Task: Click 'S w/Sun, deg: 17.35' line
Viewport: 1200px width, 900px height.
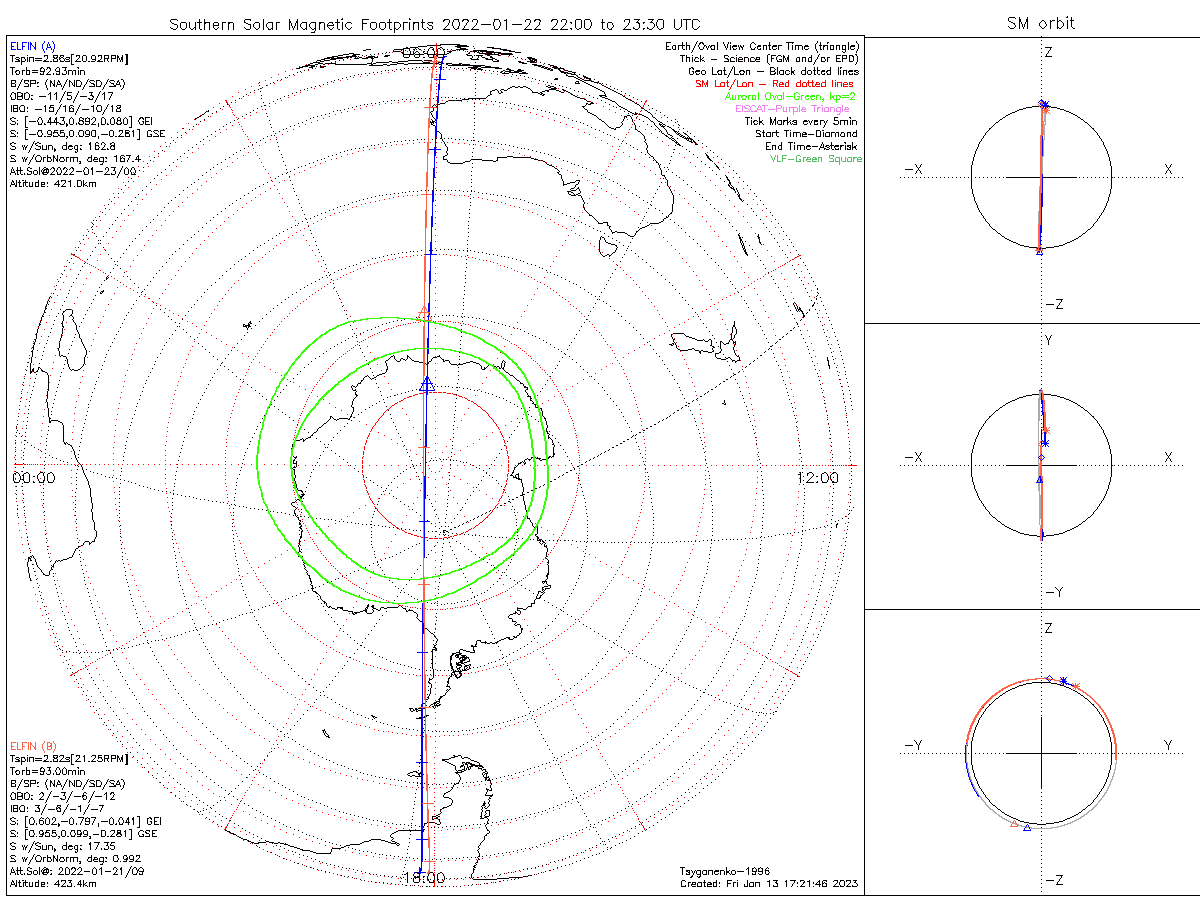Action: [x=63, y=846]
